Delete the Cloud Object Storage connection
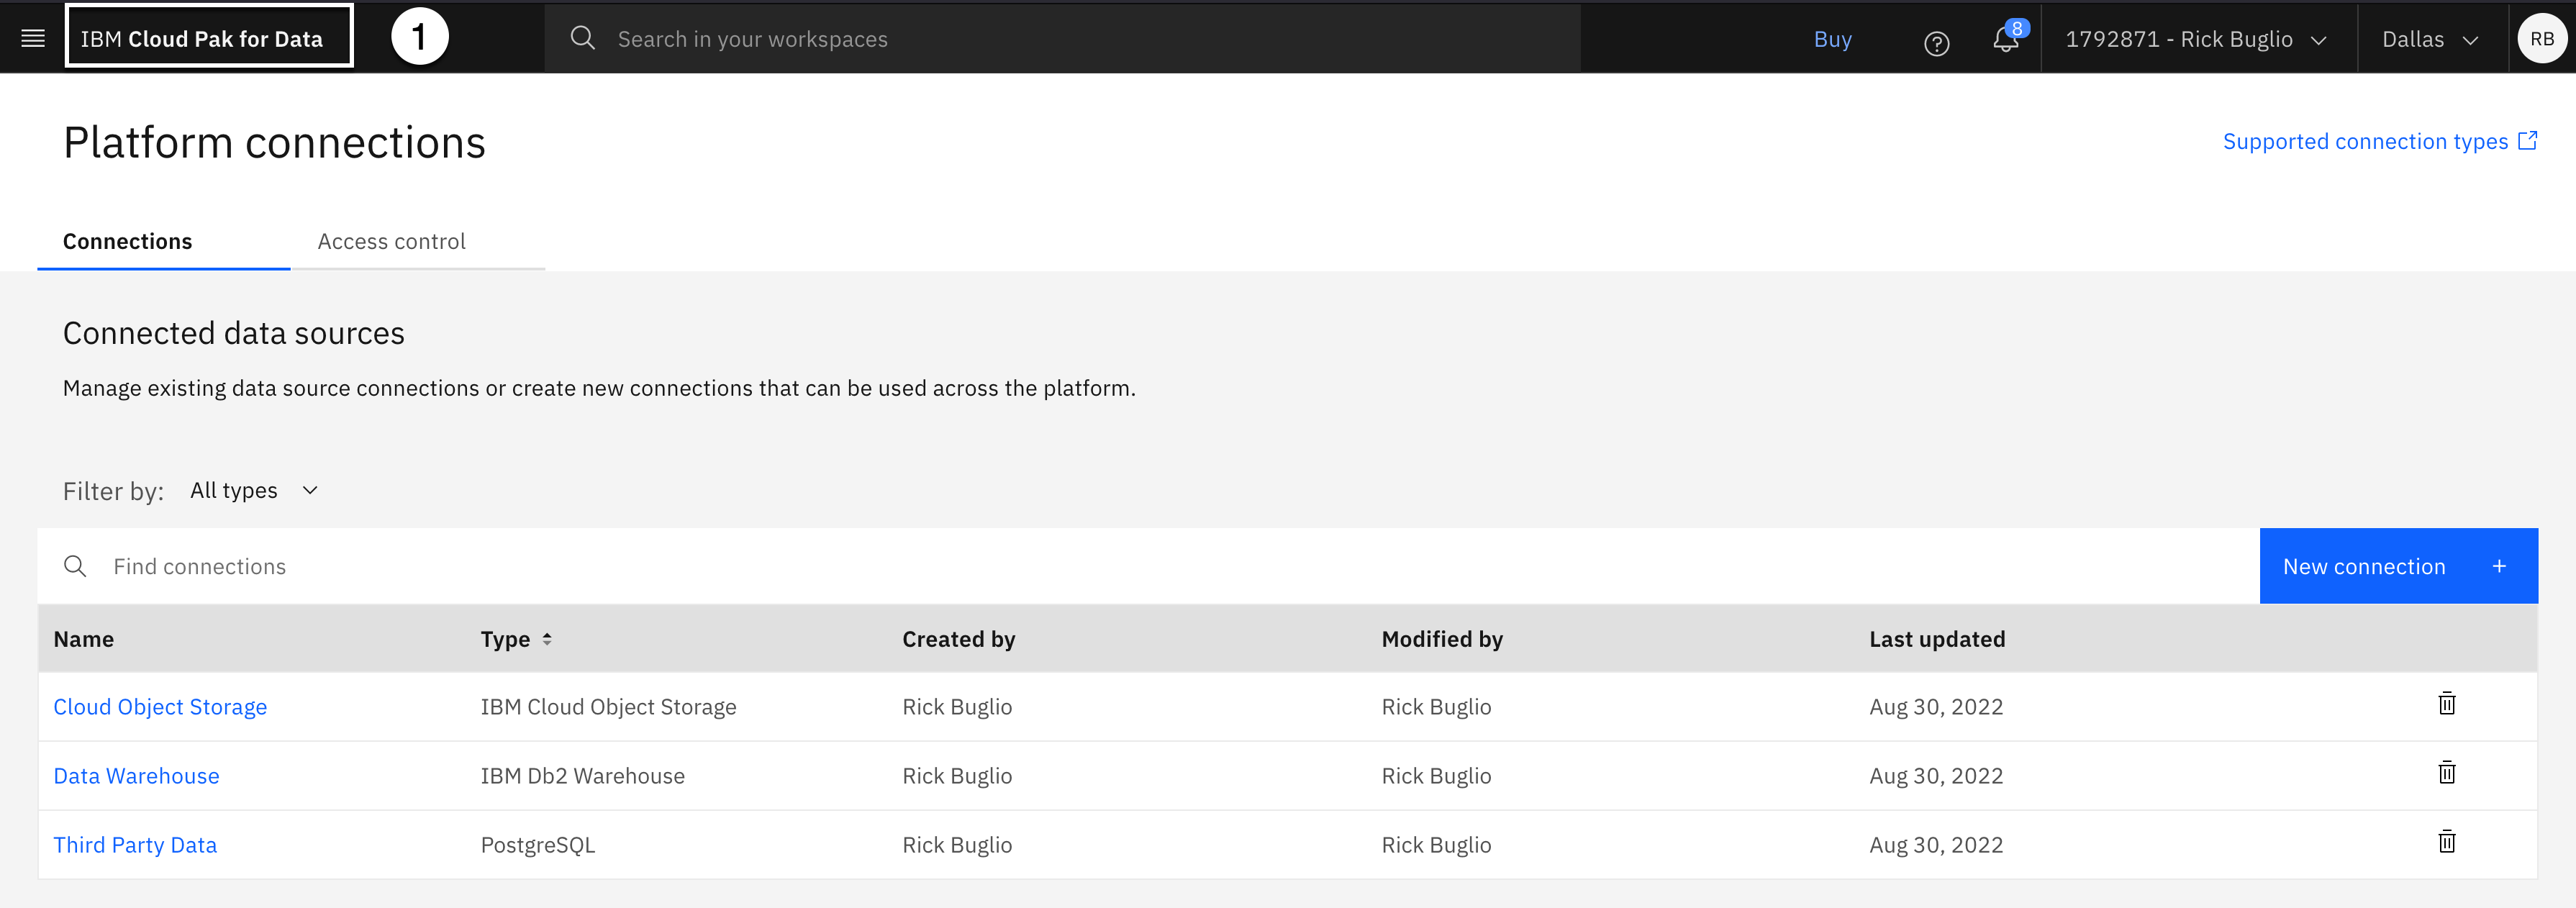Viewport: 2576px width, 908px height. (2446, 704)
